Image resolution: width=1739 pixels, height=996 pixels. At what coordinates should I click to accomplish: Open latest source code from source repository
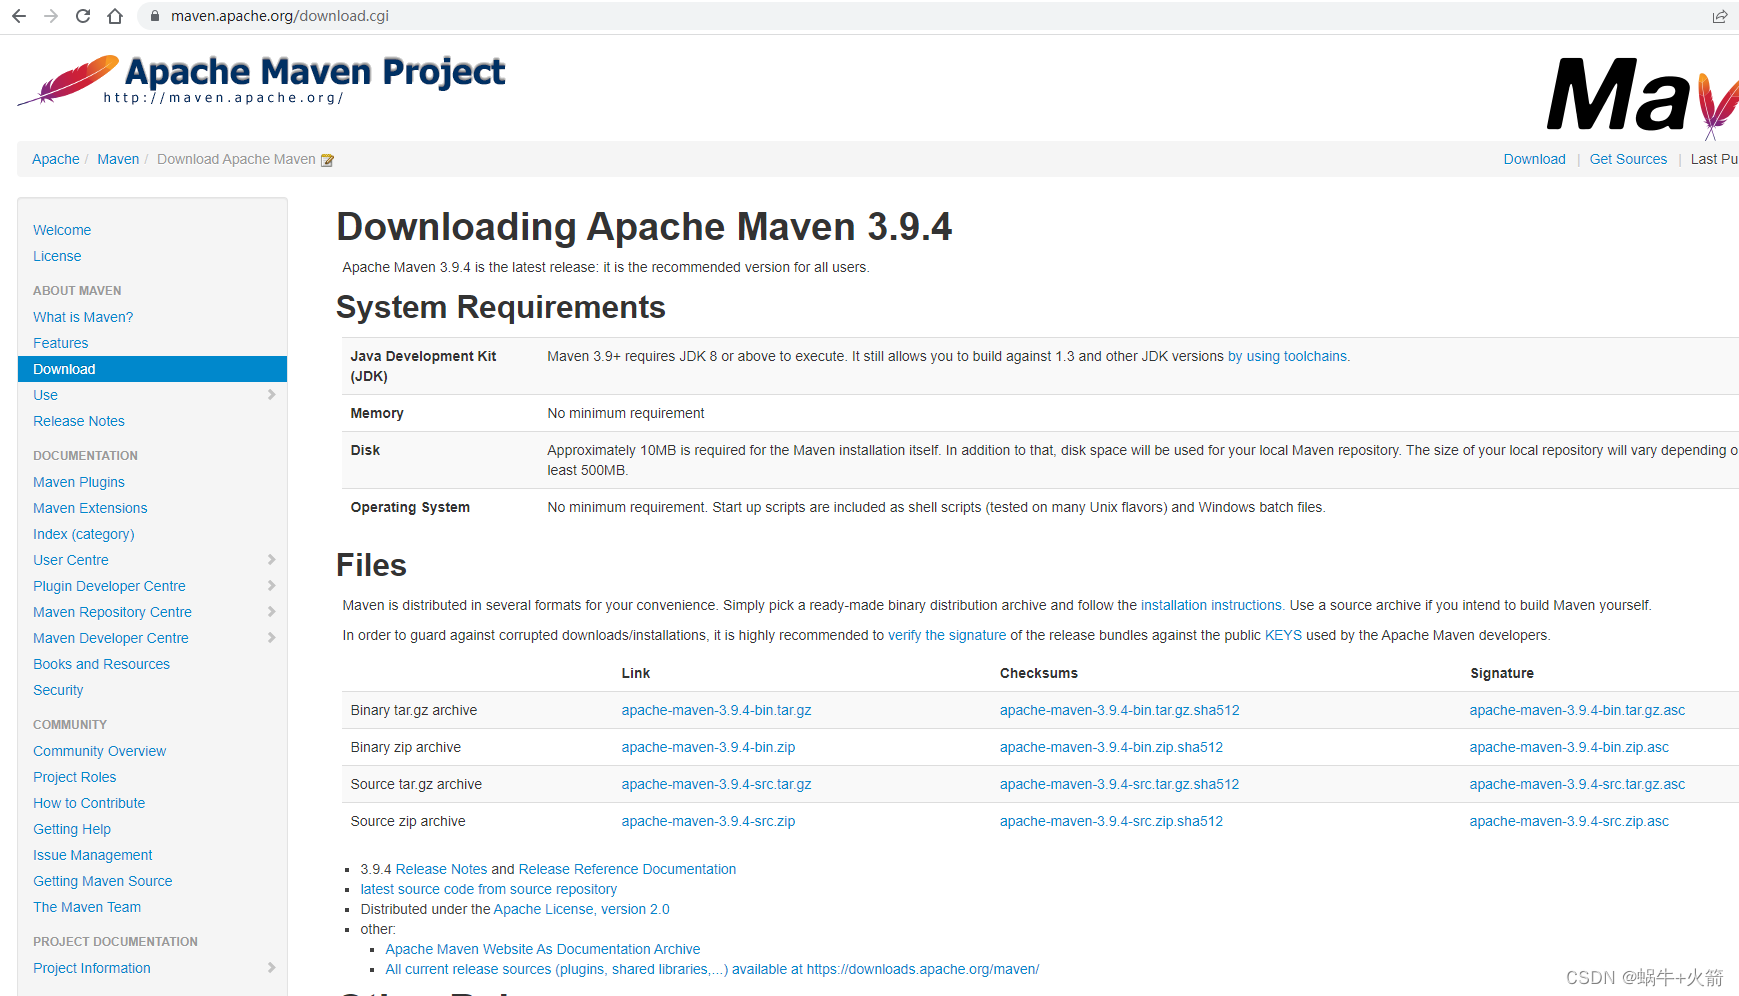coord(489,889)
